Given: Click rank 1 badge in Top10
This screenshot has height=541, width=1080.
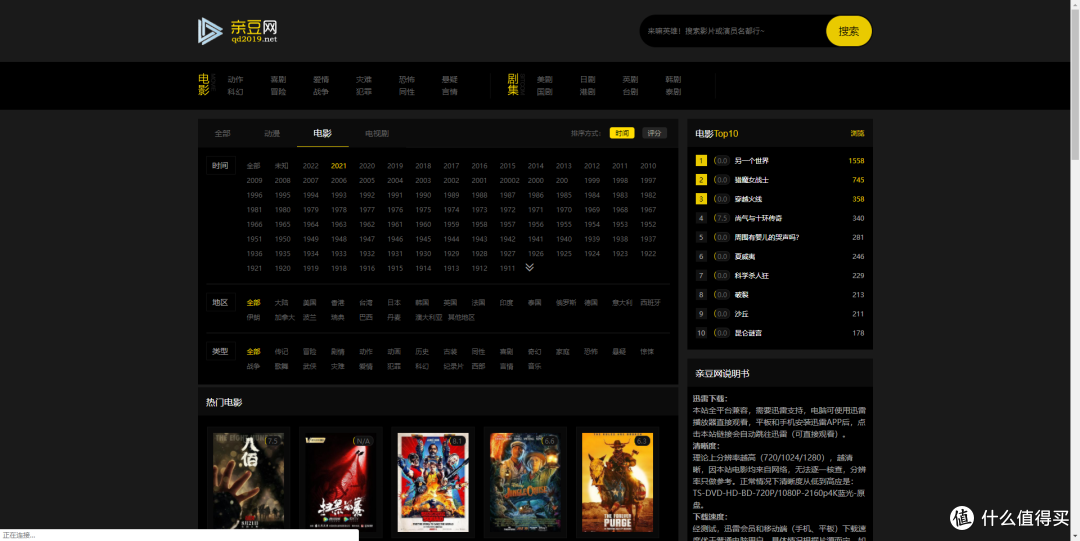Looking at the screenshot, I should pos(701,161).
